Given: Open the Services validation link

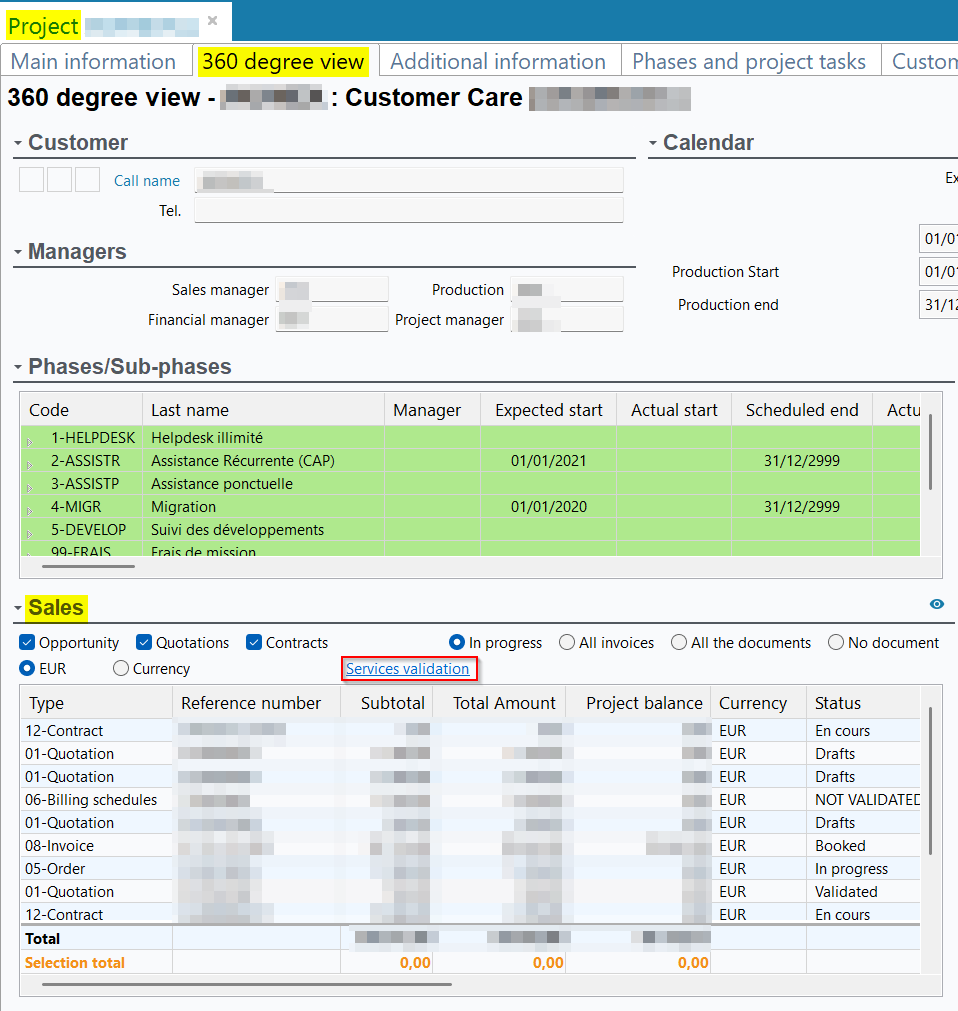Looking at the screenshot, I should [x=407, y=669].
